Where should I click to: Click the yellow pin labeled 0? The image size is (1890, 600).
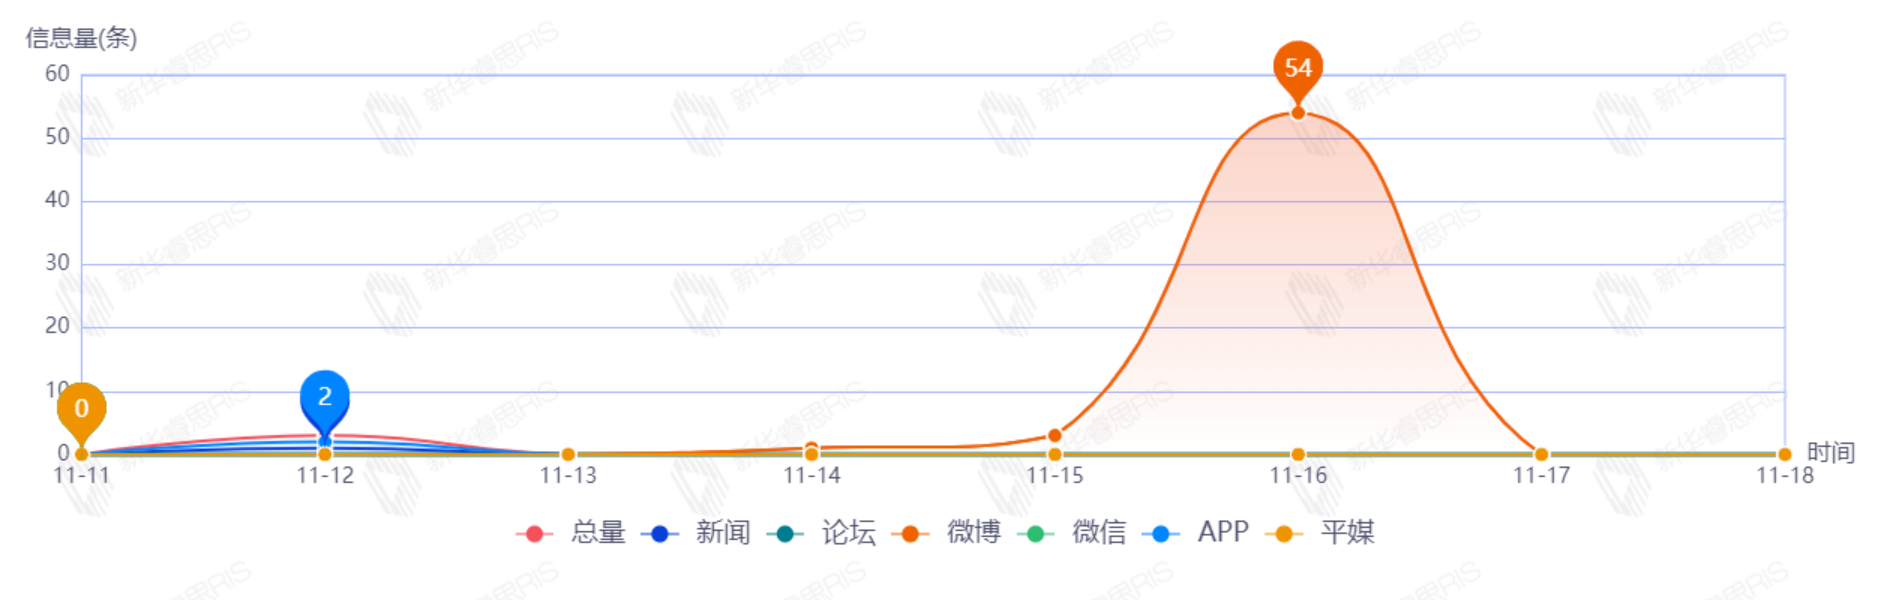pyautogui.click(x=81, y=408)
